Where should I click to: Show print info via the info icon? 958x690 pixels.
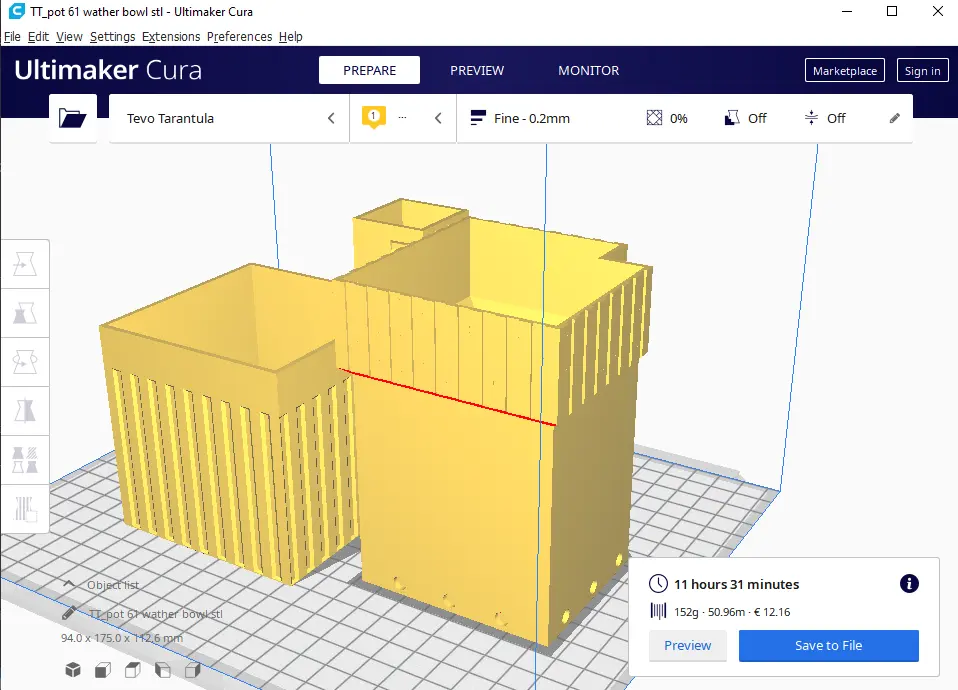(909, 584)
